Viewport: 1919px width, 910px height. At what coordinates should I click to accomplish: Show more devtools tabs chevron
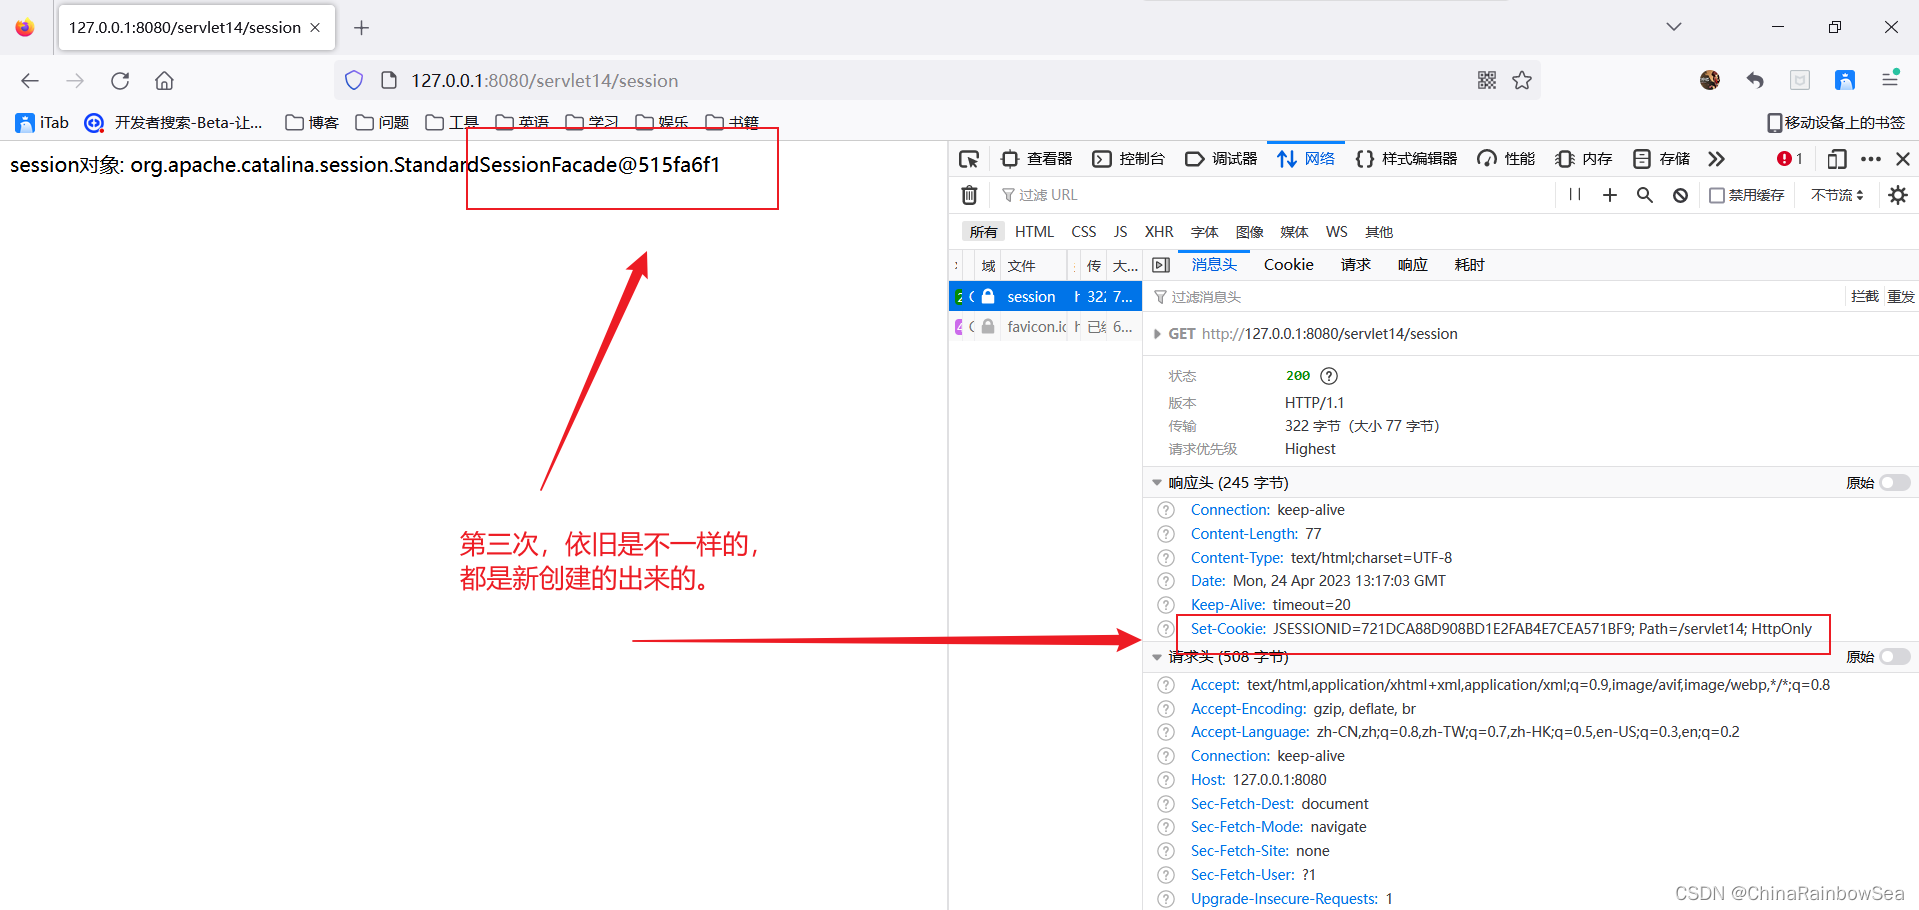point(1717,159)
